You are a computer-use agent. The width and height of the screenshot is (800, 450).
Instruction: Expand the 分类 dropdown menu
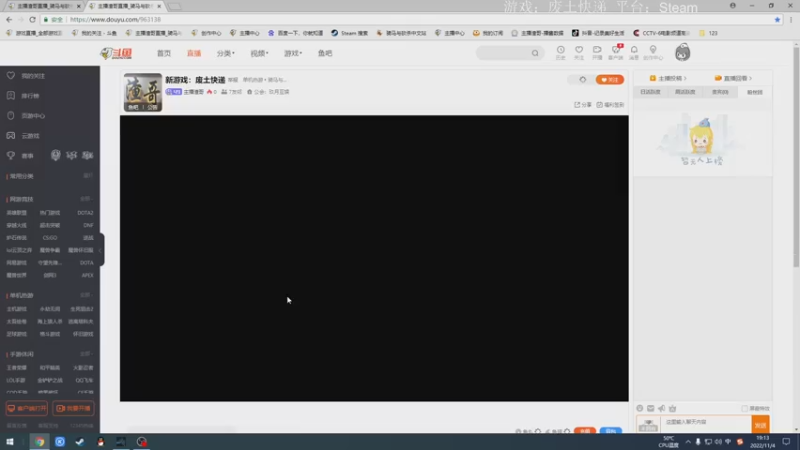226,53
